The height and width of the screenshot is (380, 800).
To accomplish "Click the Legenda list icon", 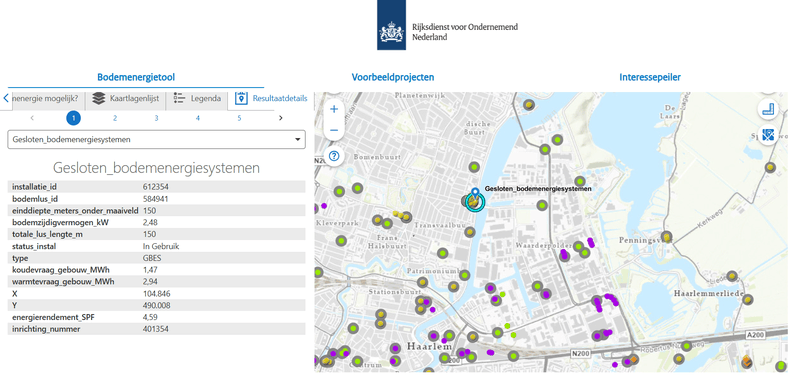I will [179, 98].
